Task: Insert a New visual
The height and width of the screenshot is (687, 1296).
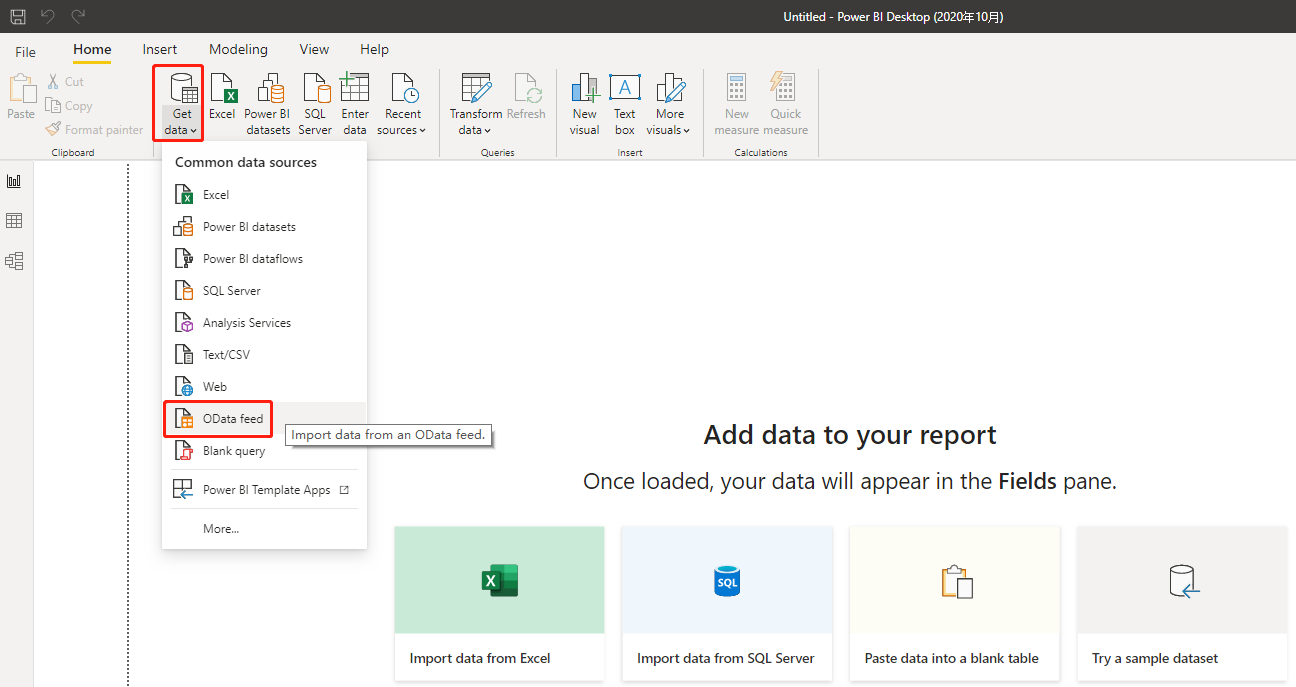Action: coord(585,104)
